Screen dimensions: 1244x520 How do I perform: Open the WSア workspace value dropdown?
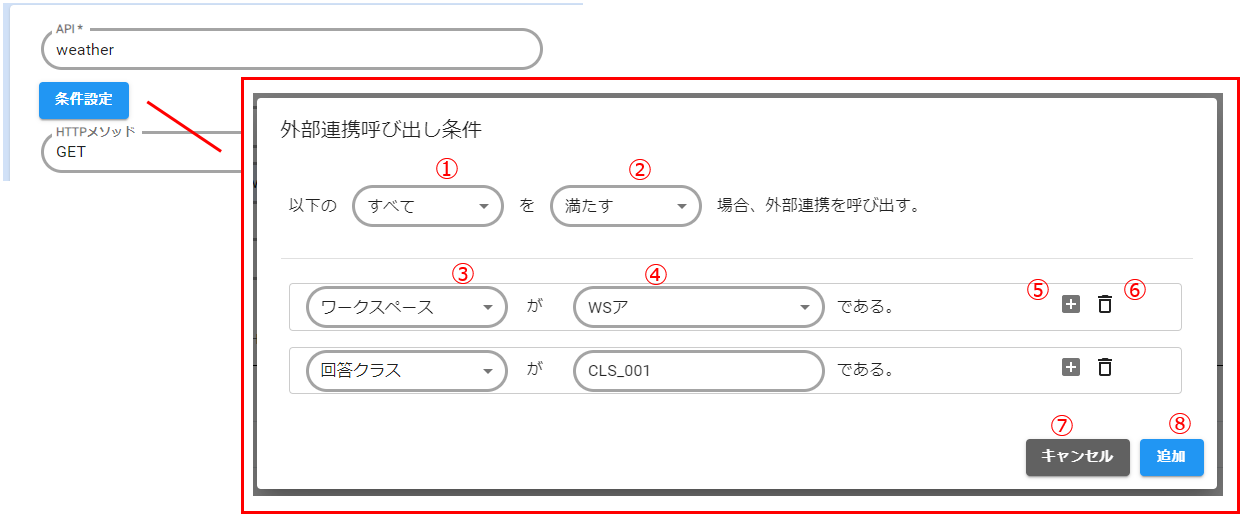(x=698, y=307)
